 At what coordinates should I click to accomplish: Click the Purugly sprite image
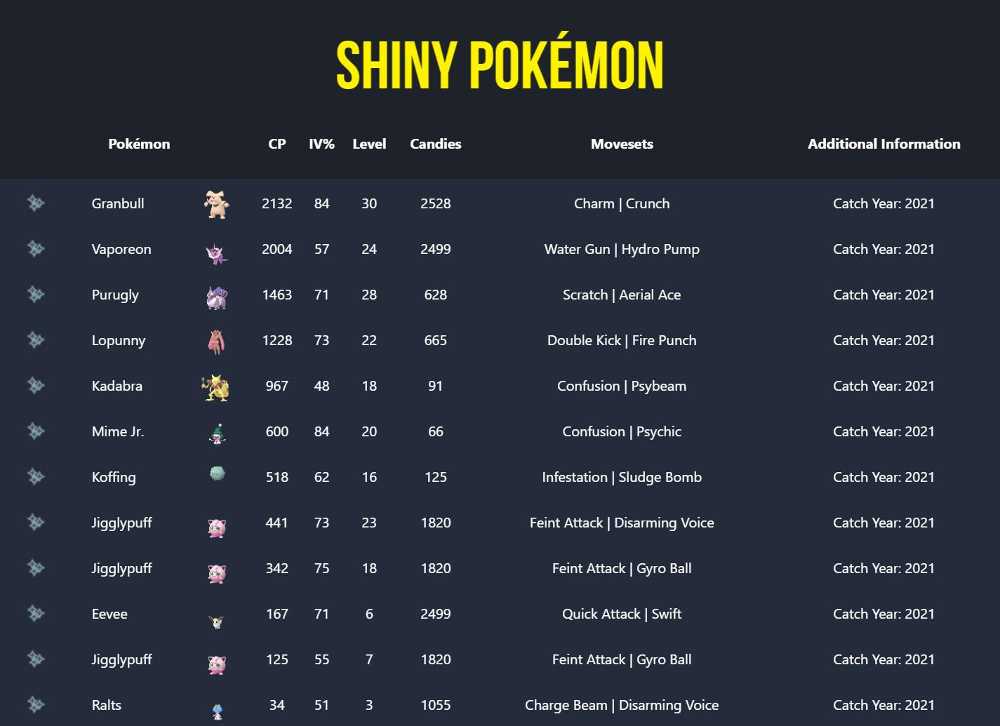pyautogui.click(x=217, y=297)
